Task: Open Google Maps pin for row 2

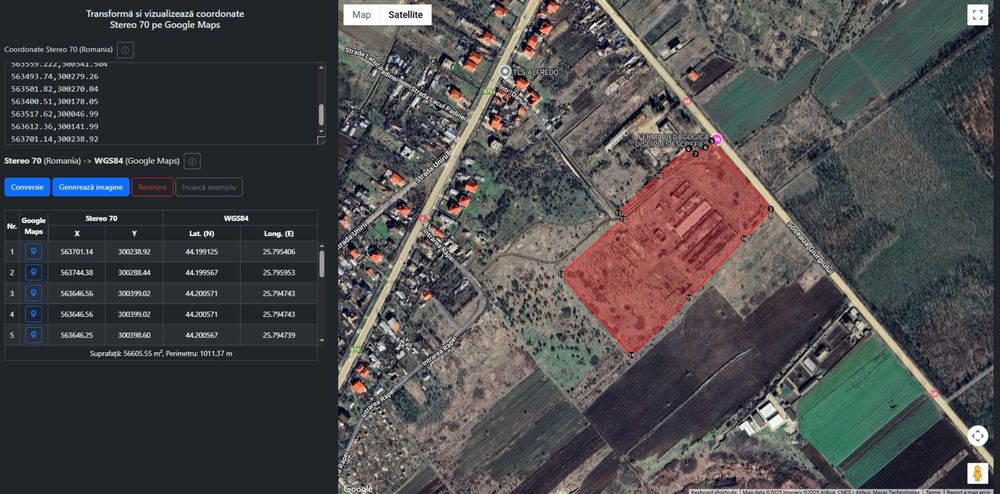Action: 33,272
